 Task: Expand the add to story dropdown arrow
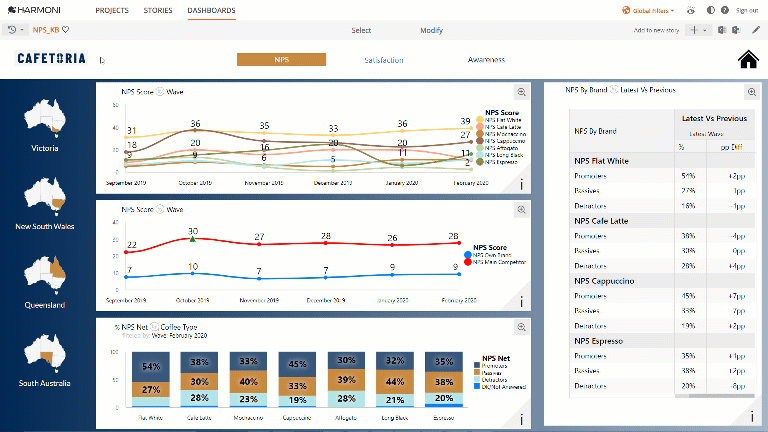coord(705,30)
